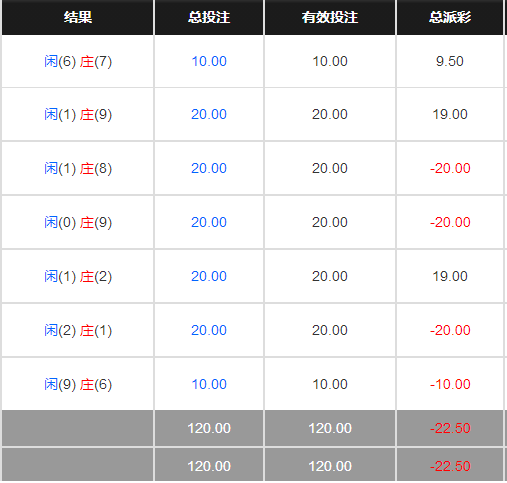Open the blue 20.00 bet in the 闲(1) 庄(2) row
The width and height of the screenshot is (507, 483).
209,276
